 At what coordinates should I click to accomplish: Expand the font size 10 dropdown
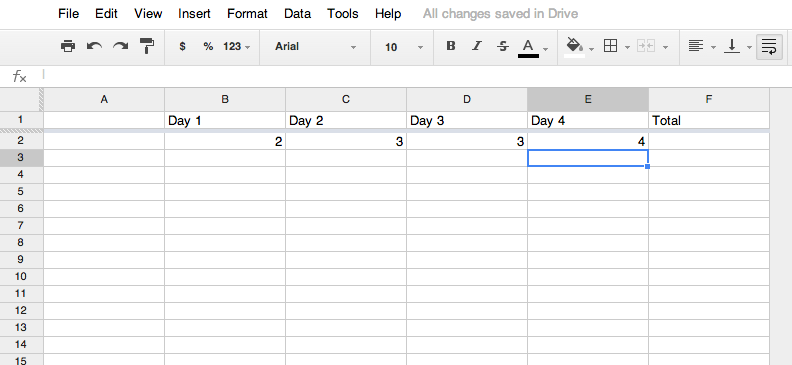click(x=403, y=47)
